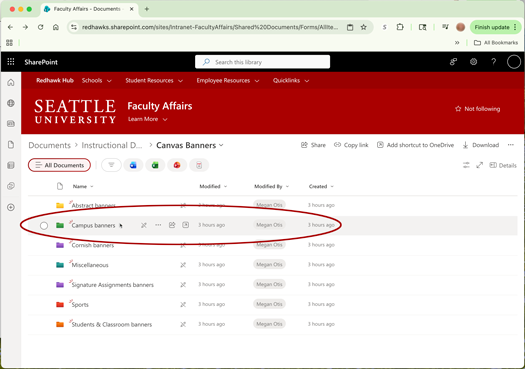Expand content to full screen arrows icon
The width and height of the screenshot is (525, 369).
[x=479, y=165]
